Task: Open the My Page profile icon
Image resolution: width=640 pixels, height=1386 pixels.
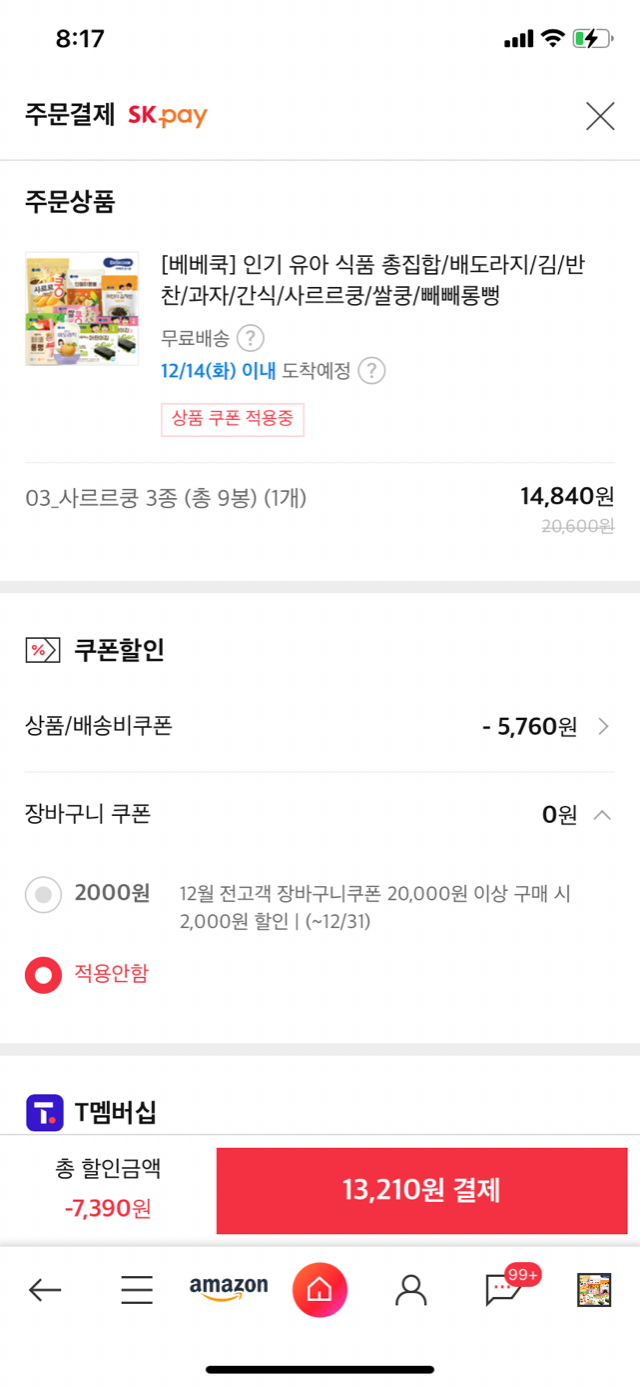Action: 410,1290
